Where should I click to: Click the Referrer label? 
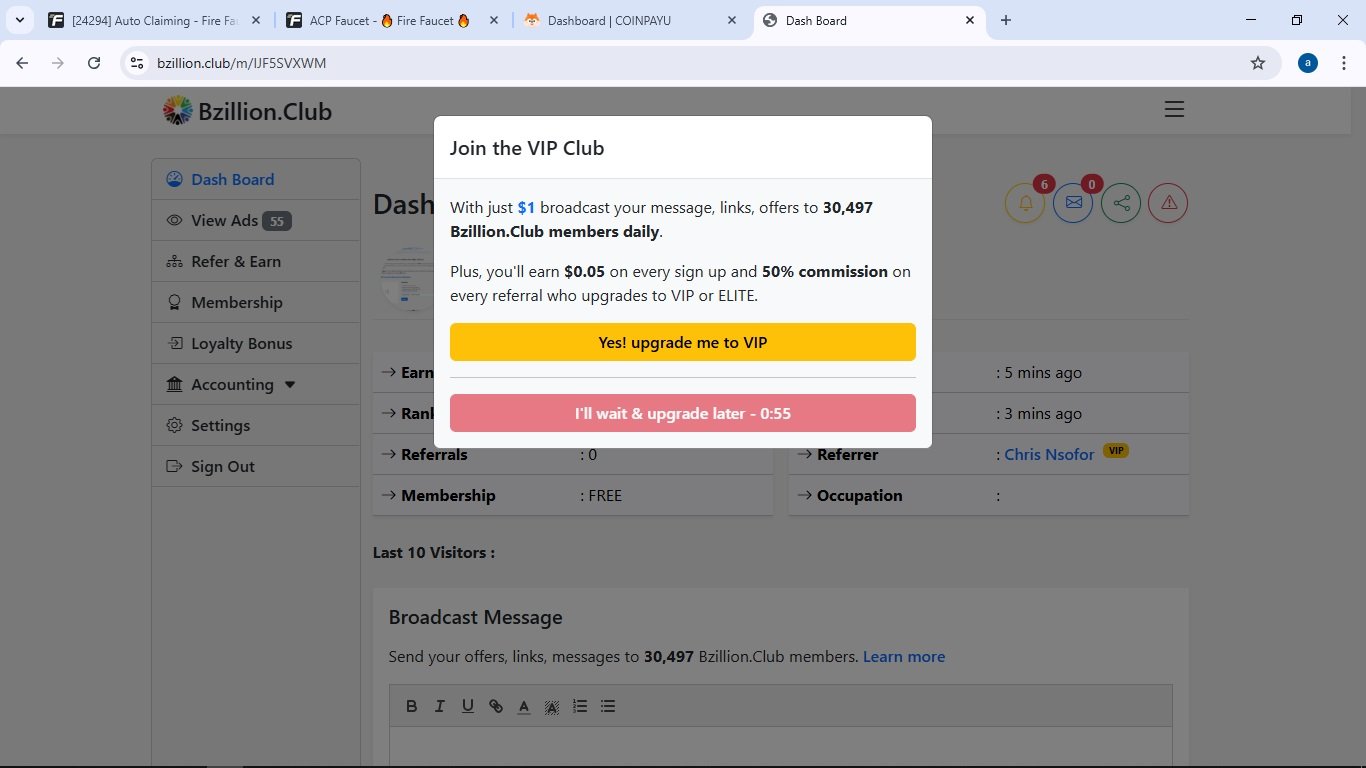(847, 454)
